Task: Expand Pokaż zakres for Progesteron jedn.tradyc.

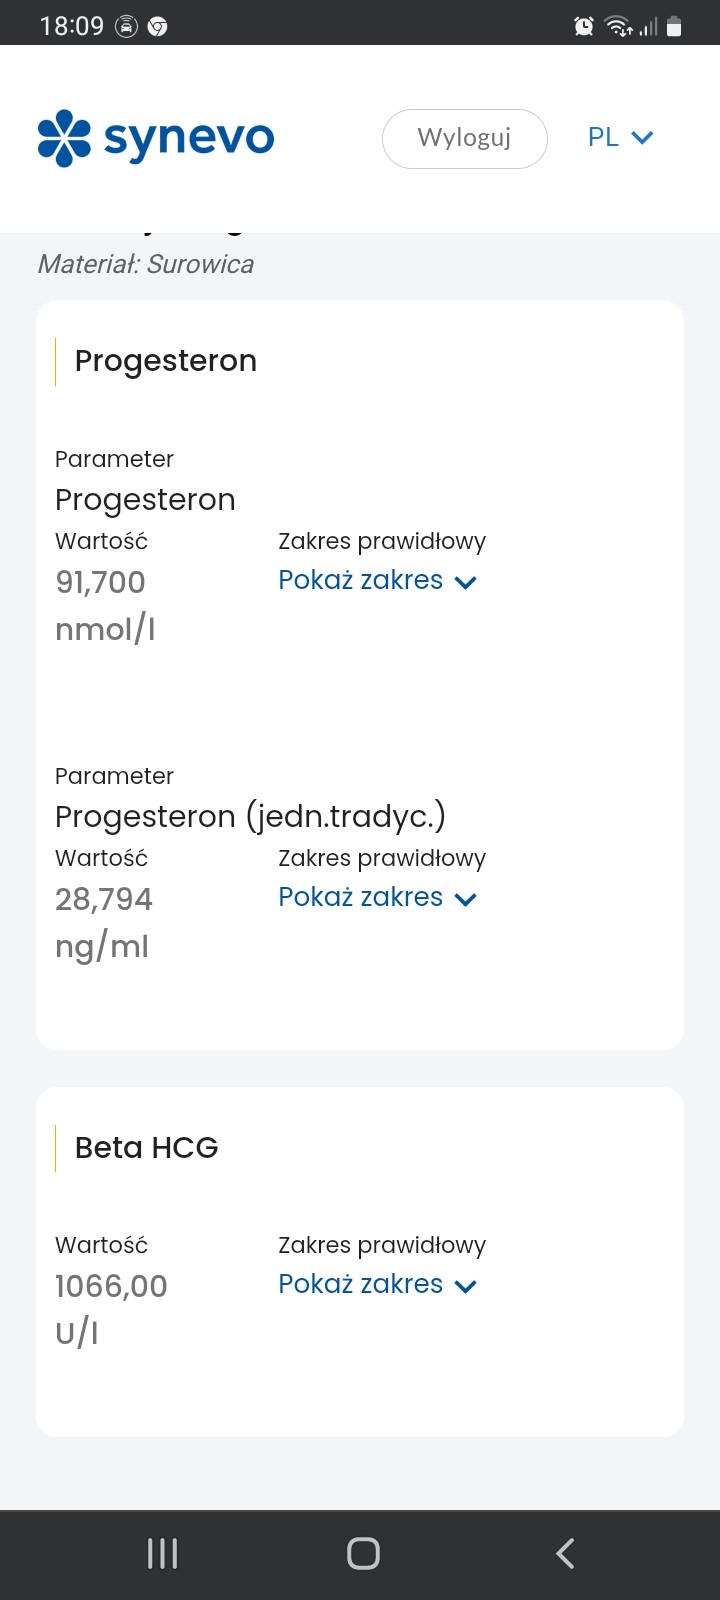Action: (x=377, y=898)
